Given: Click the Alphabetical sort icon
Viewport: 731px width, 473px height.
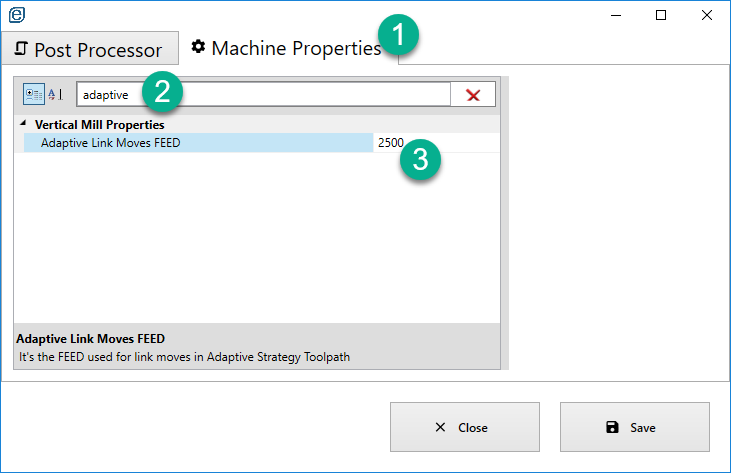Looking at the screenshot, I should (55, 94).
